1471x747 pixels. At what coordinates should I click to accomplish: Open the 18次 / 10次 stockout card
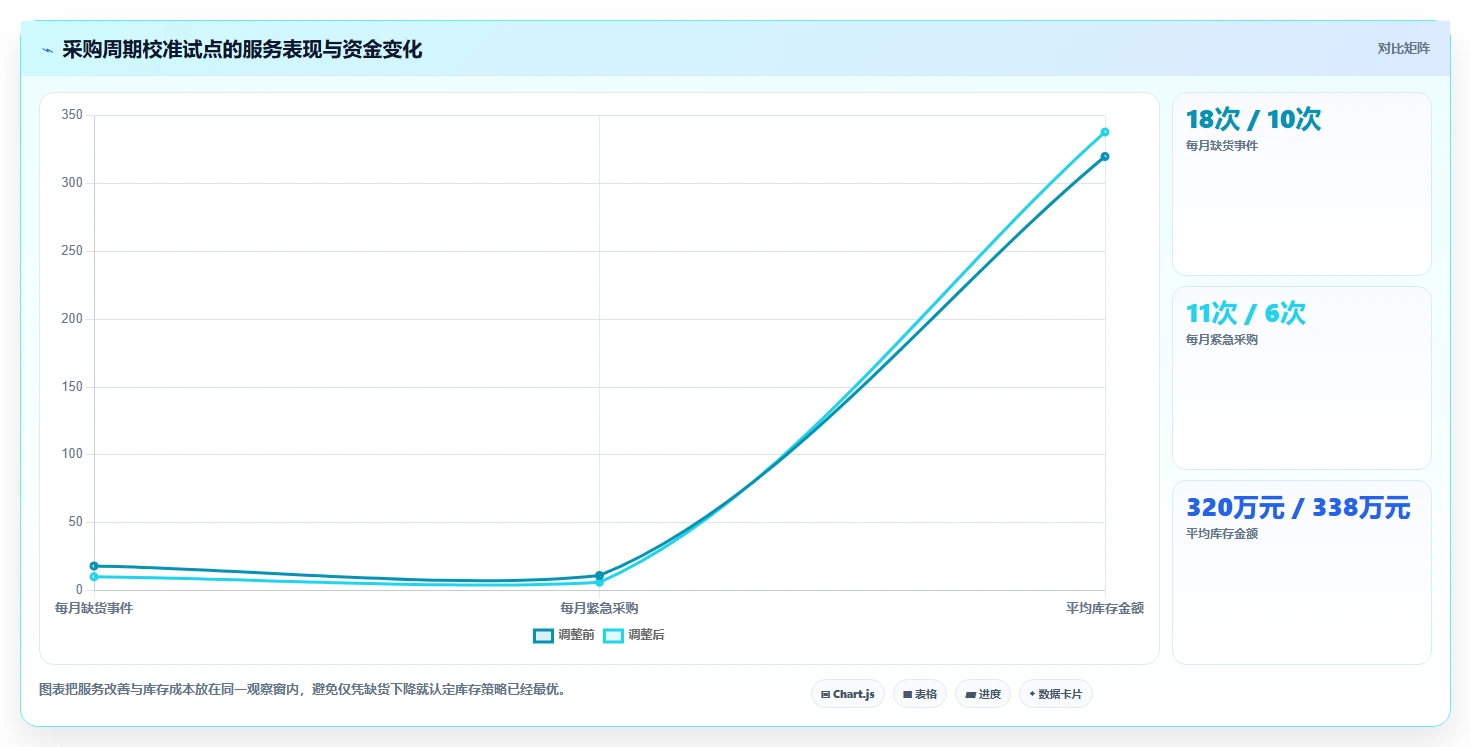click(1302, 184)
